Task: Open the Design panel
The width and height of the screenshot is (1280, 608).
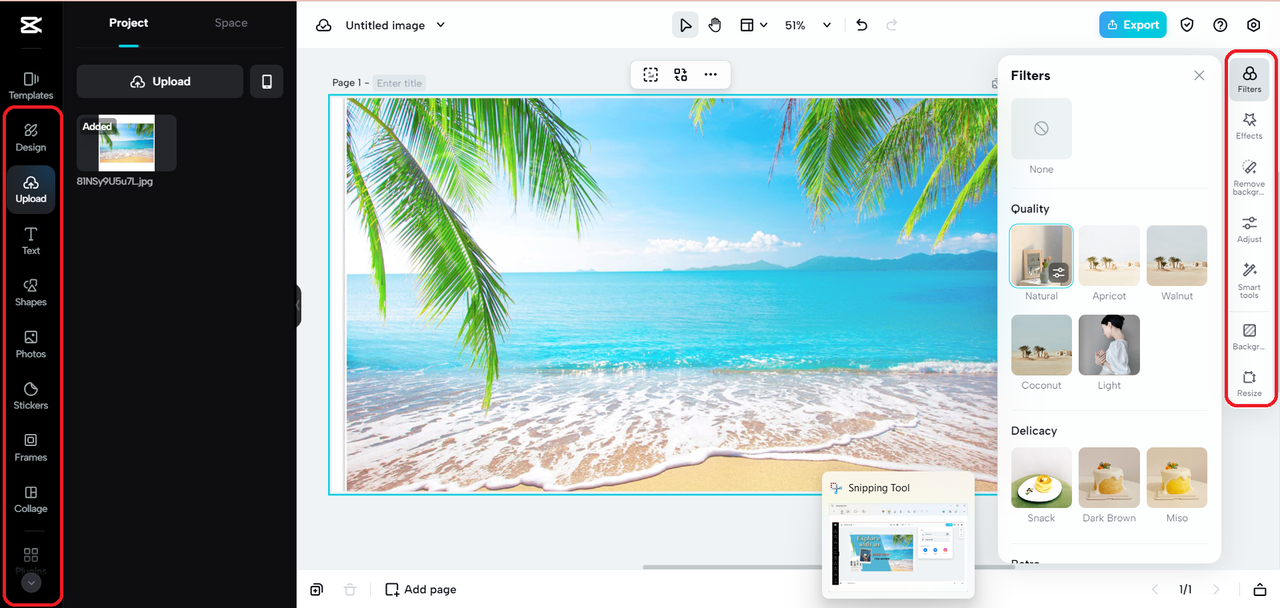Action: 31,138
